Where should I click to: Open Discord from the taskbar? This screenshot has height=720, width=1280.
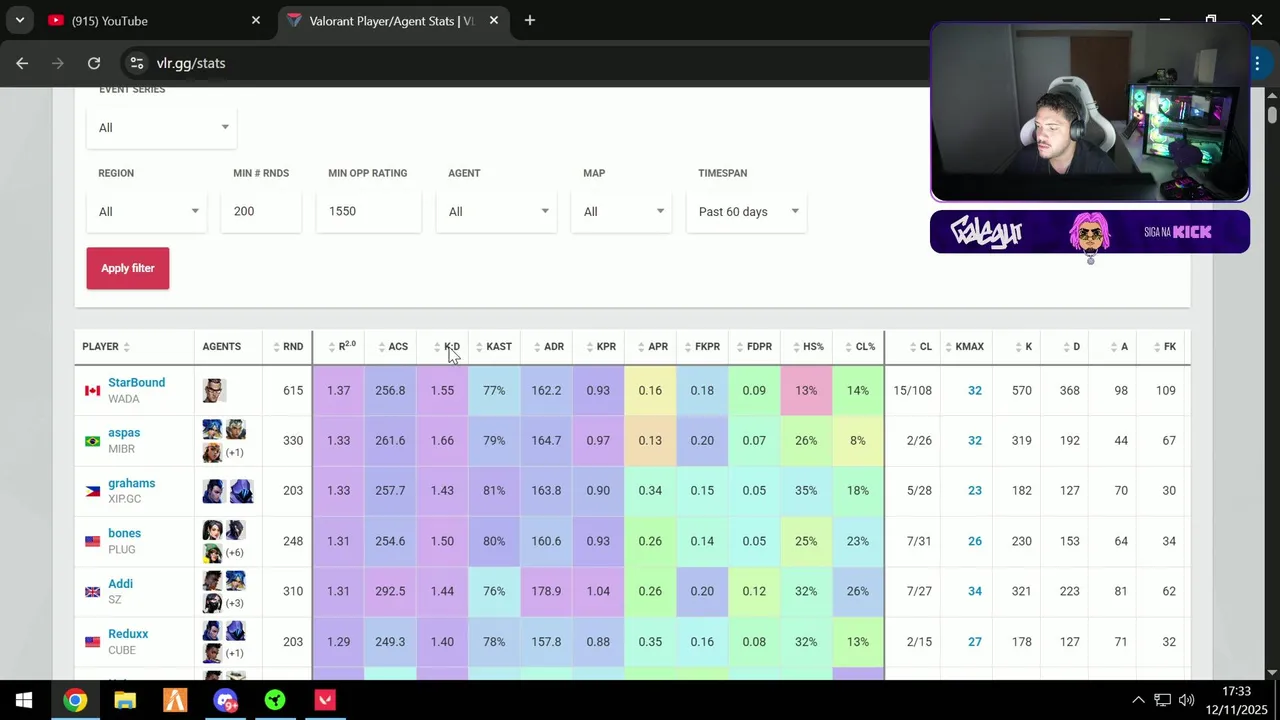tap(225, 700)
